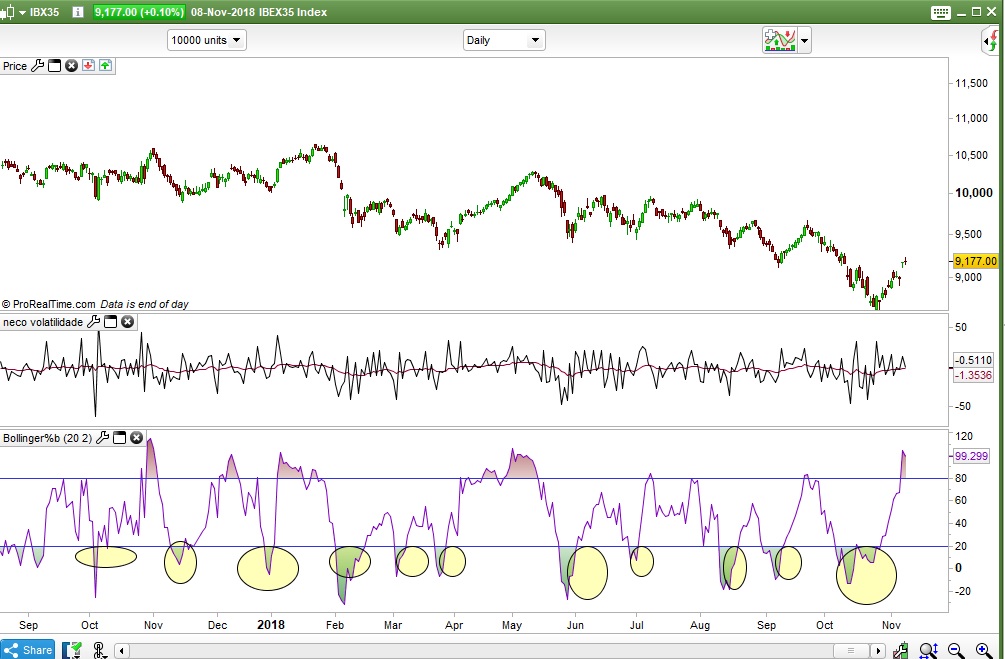
Task: Click the 99.299 Bollinger value tag
Action: point(971,456)
